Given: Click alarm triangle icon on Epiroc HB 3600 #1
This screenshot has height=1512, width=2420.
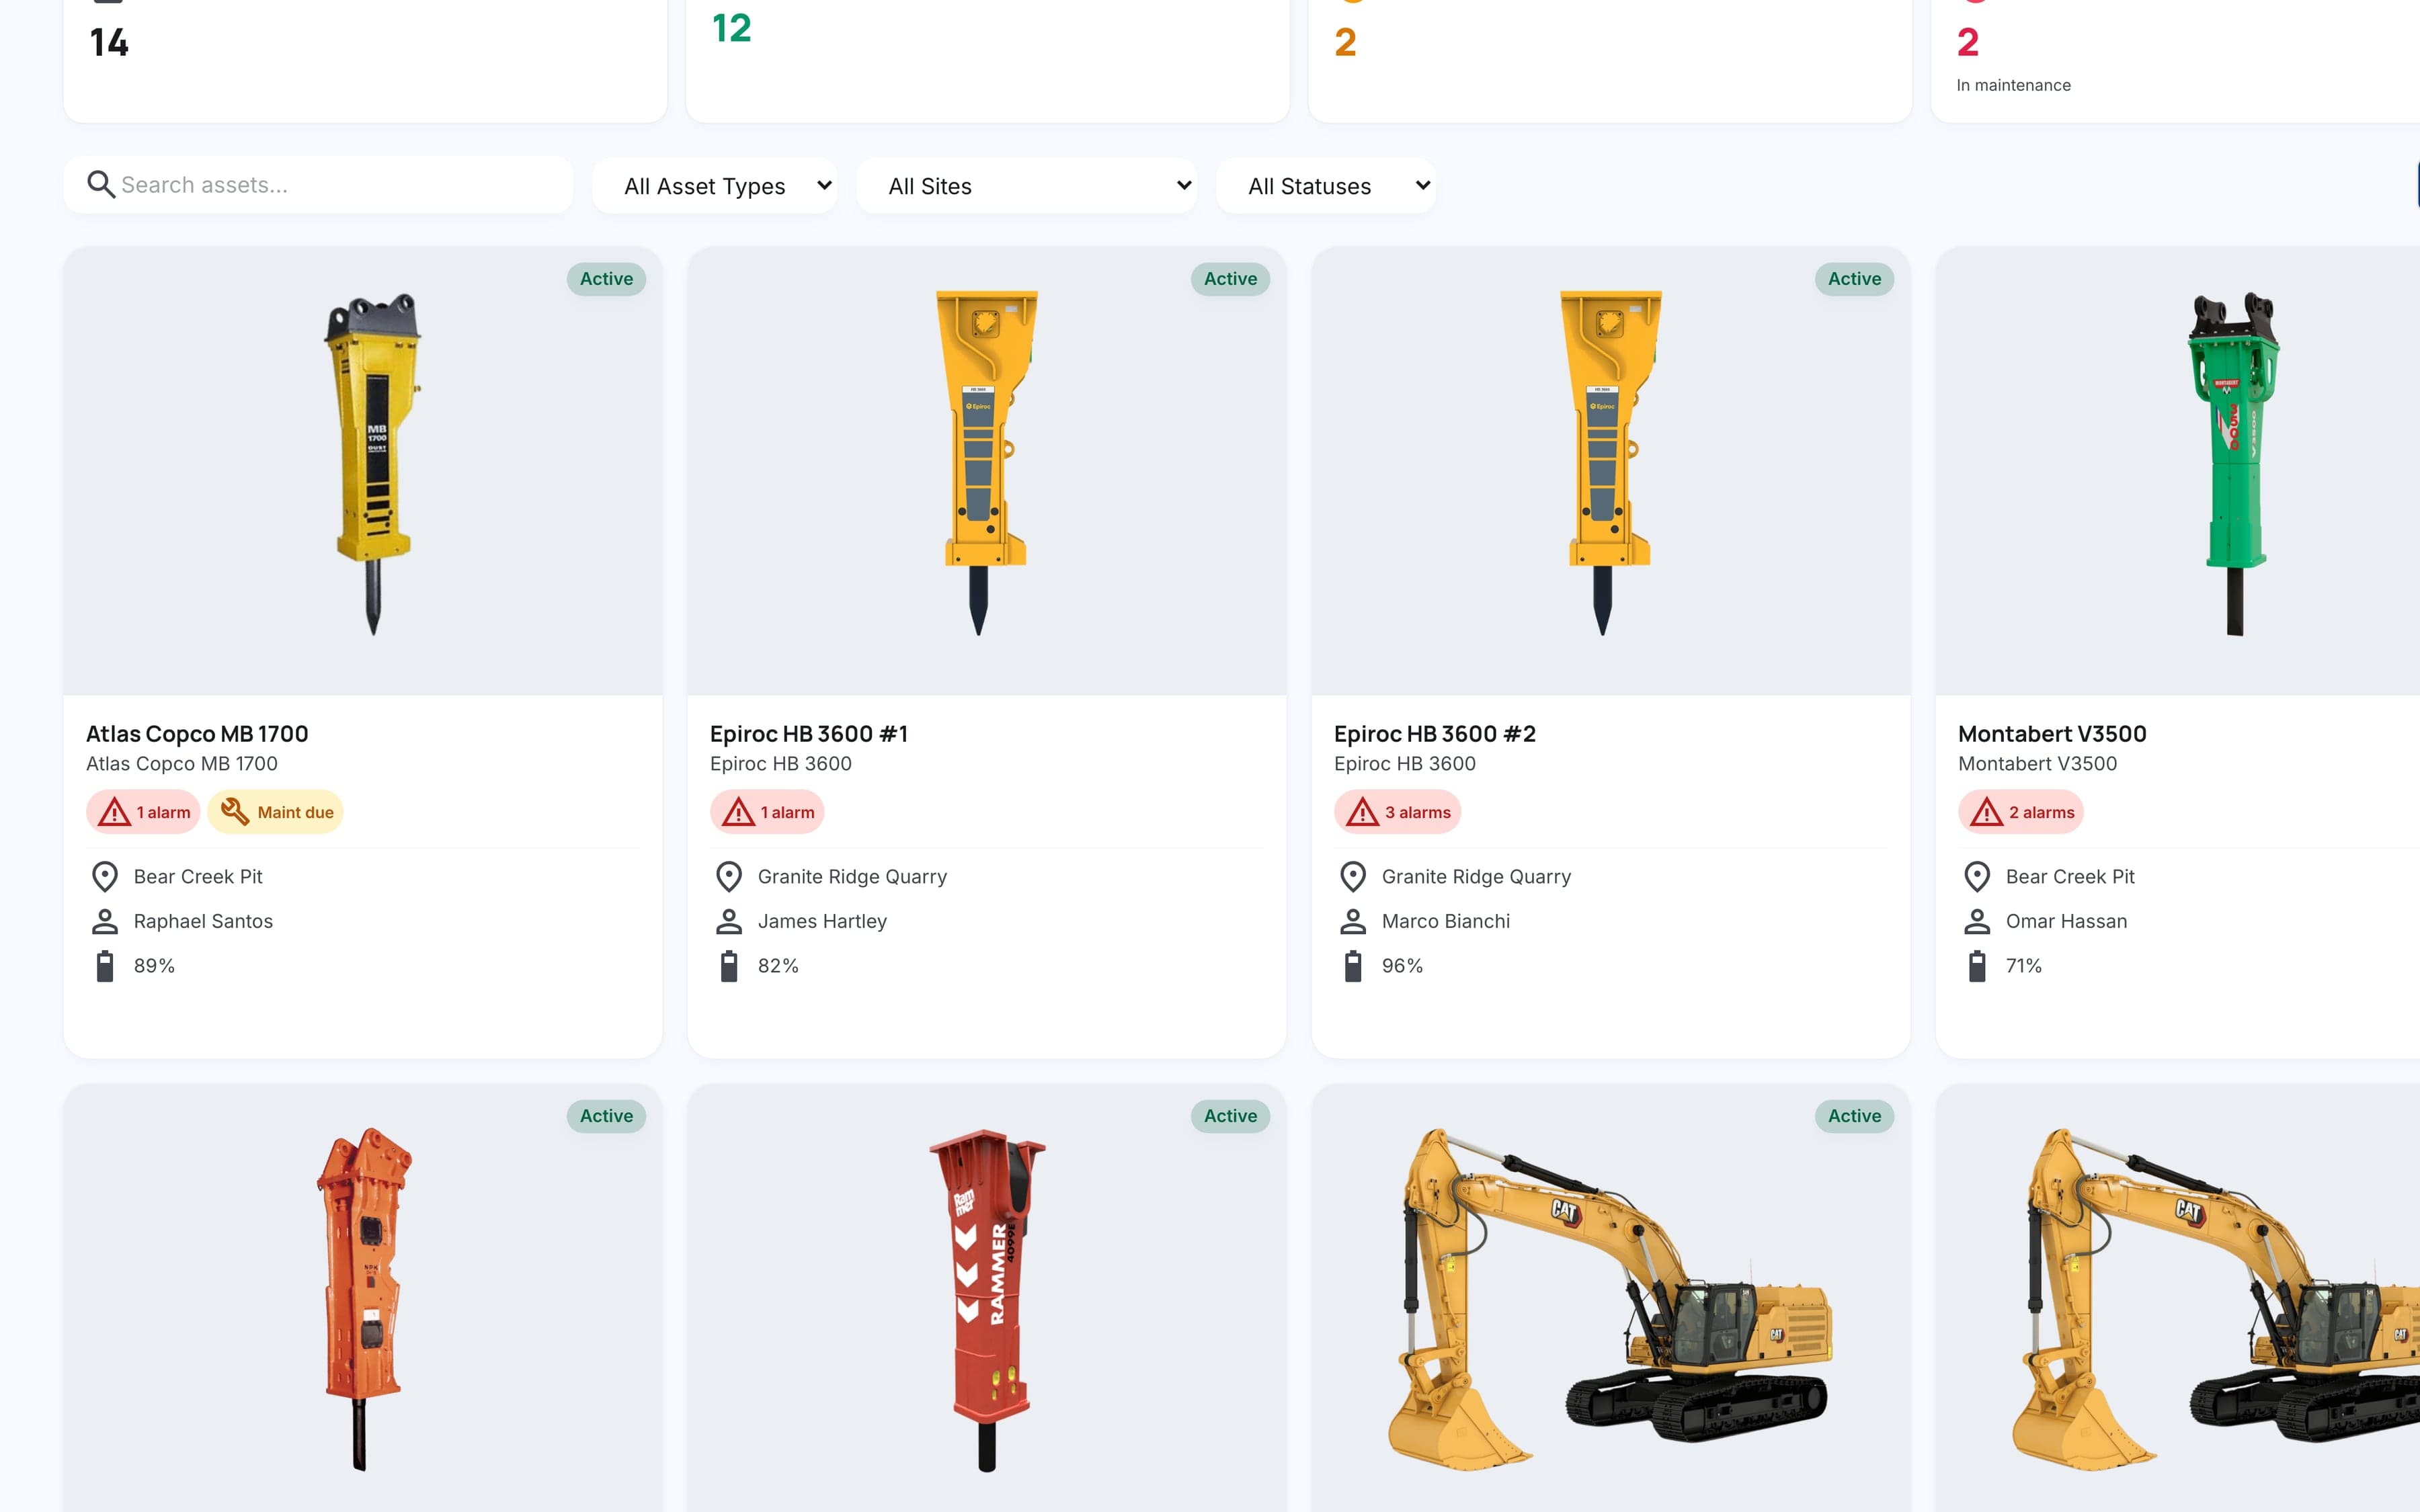Looking at the screenshot, I should tap(739, 812).
